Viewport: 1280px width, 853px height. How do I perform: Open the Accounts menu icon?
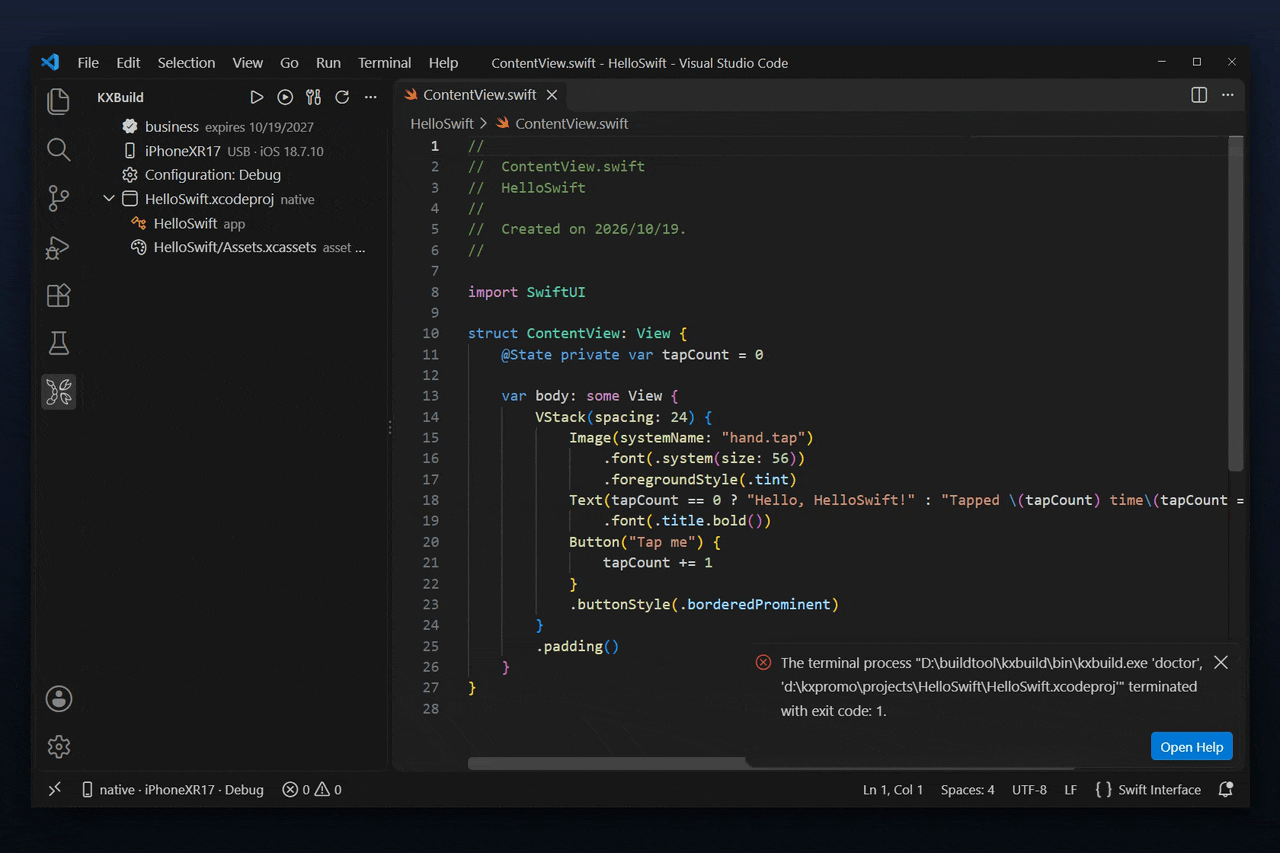coord(59,698)
